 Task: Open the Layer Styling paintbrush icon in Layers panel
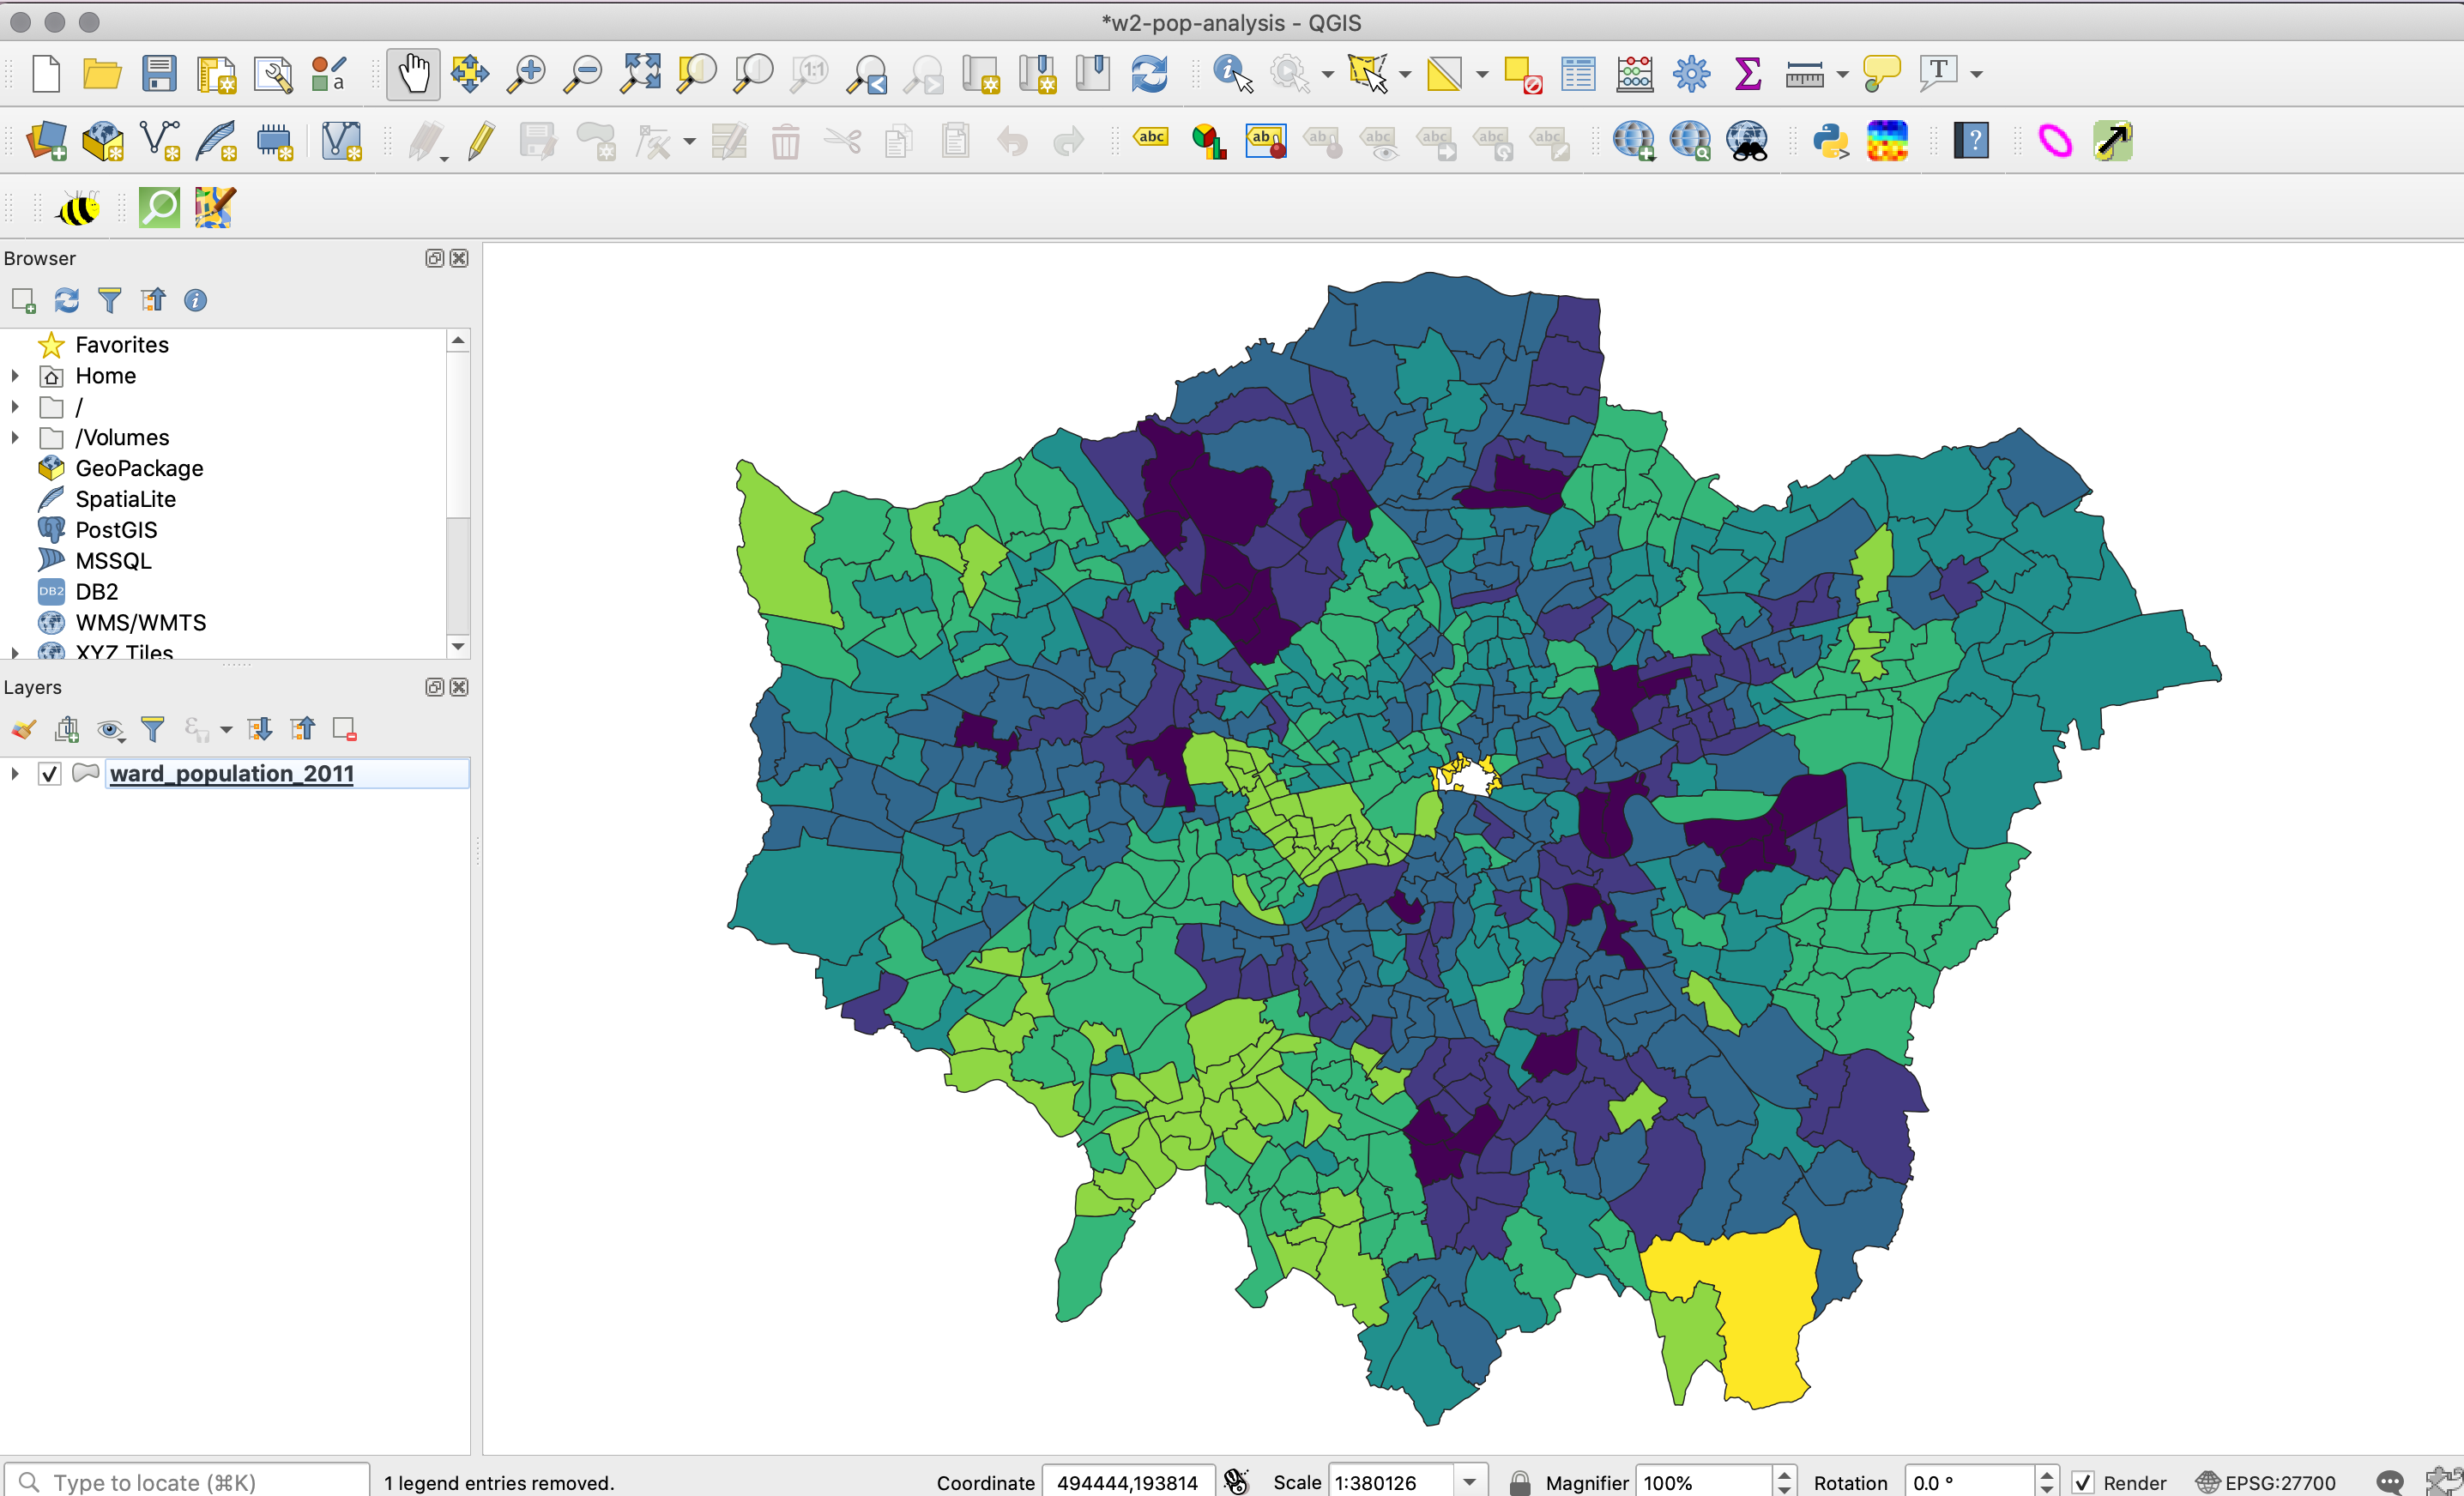click(x=24, y=729)
